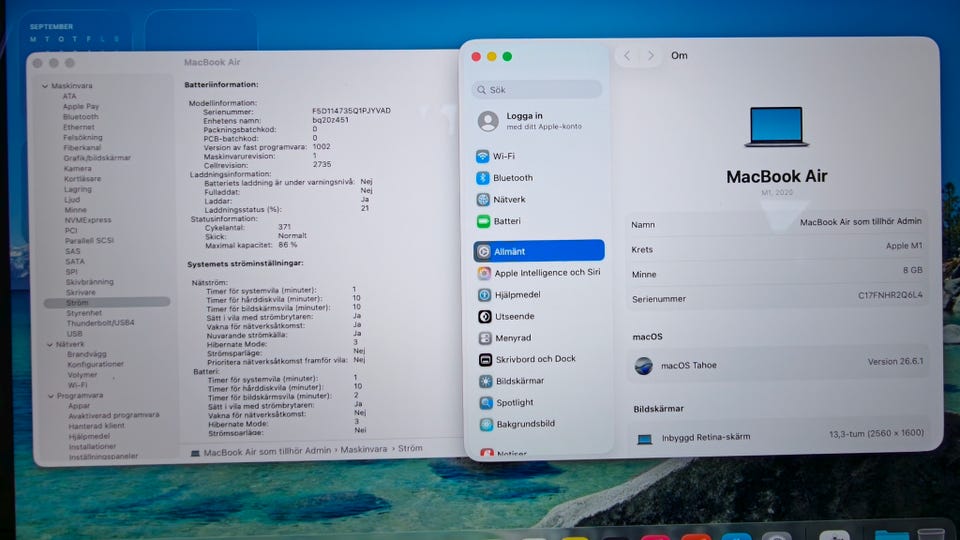Click MacBook Air som tillhör Admin path item
Viewport: 960px width, 540px height.
[x=267, y=451]
